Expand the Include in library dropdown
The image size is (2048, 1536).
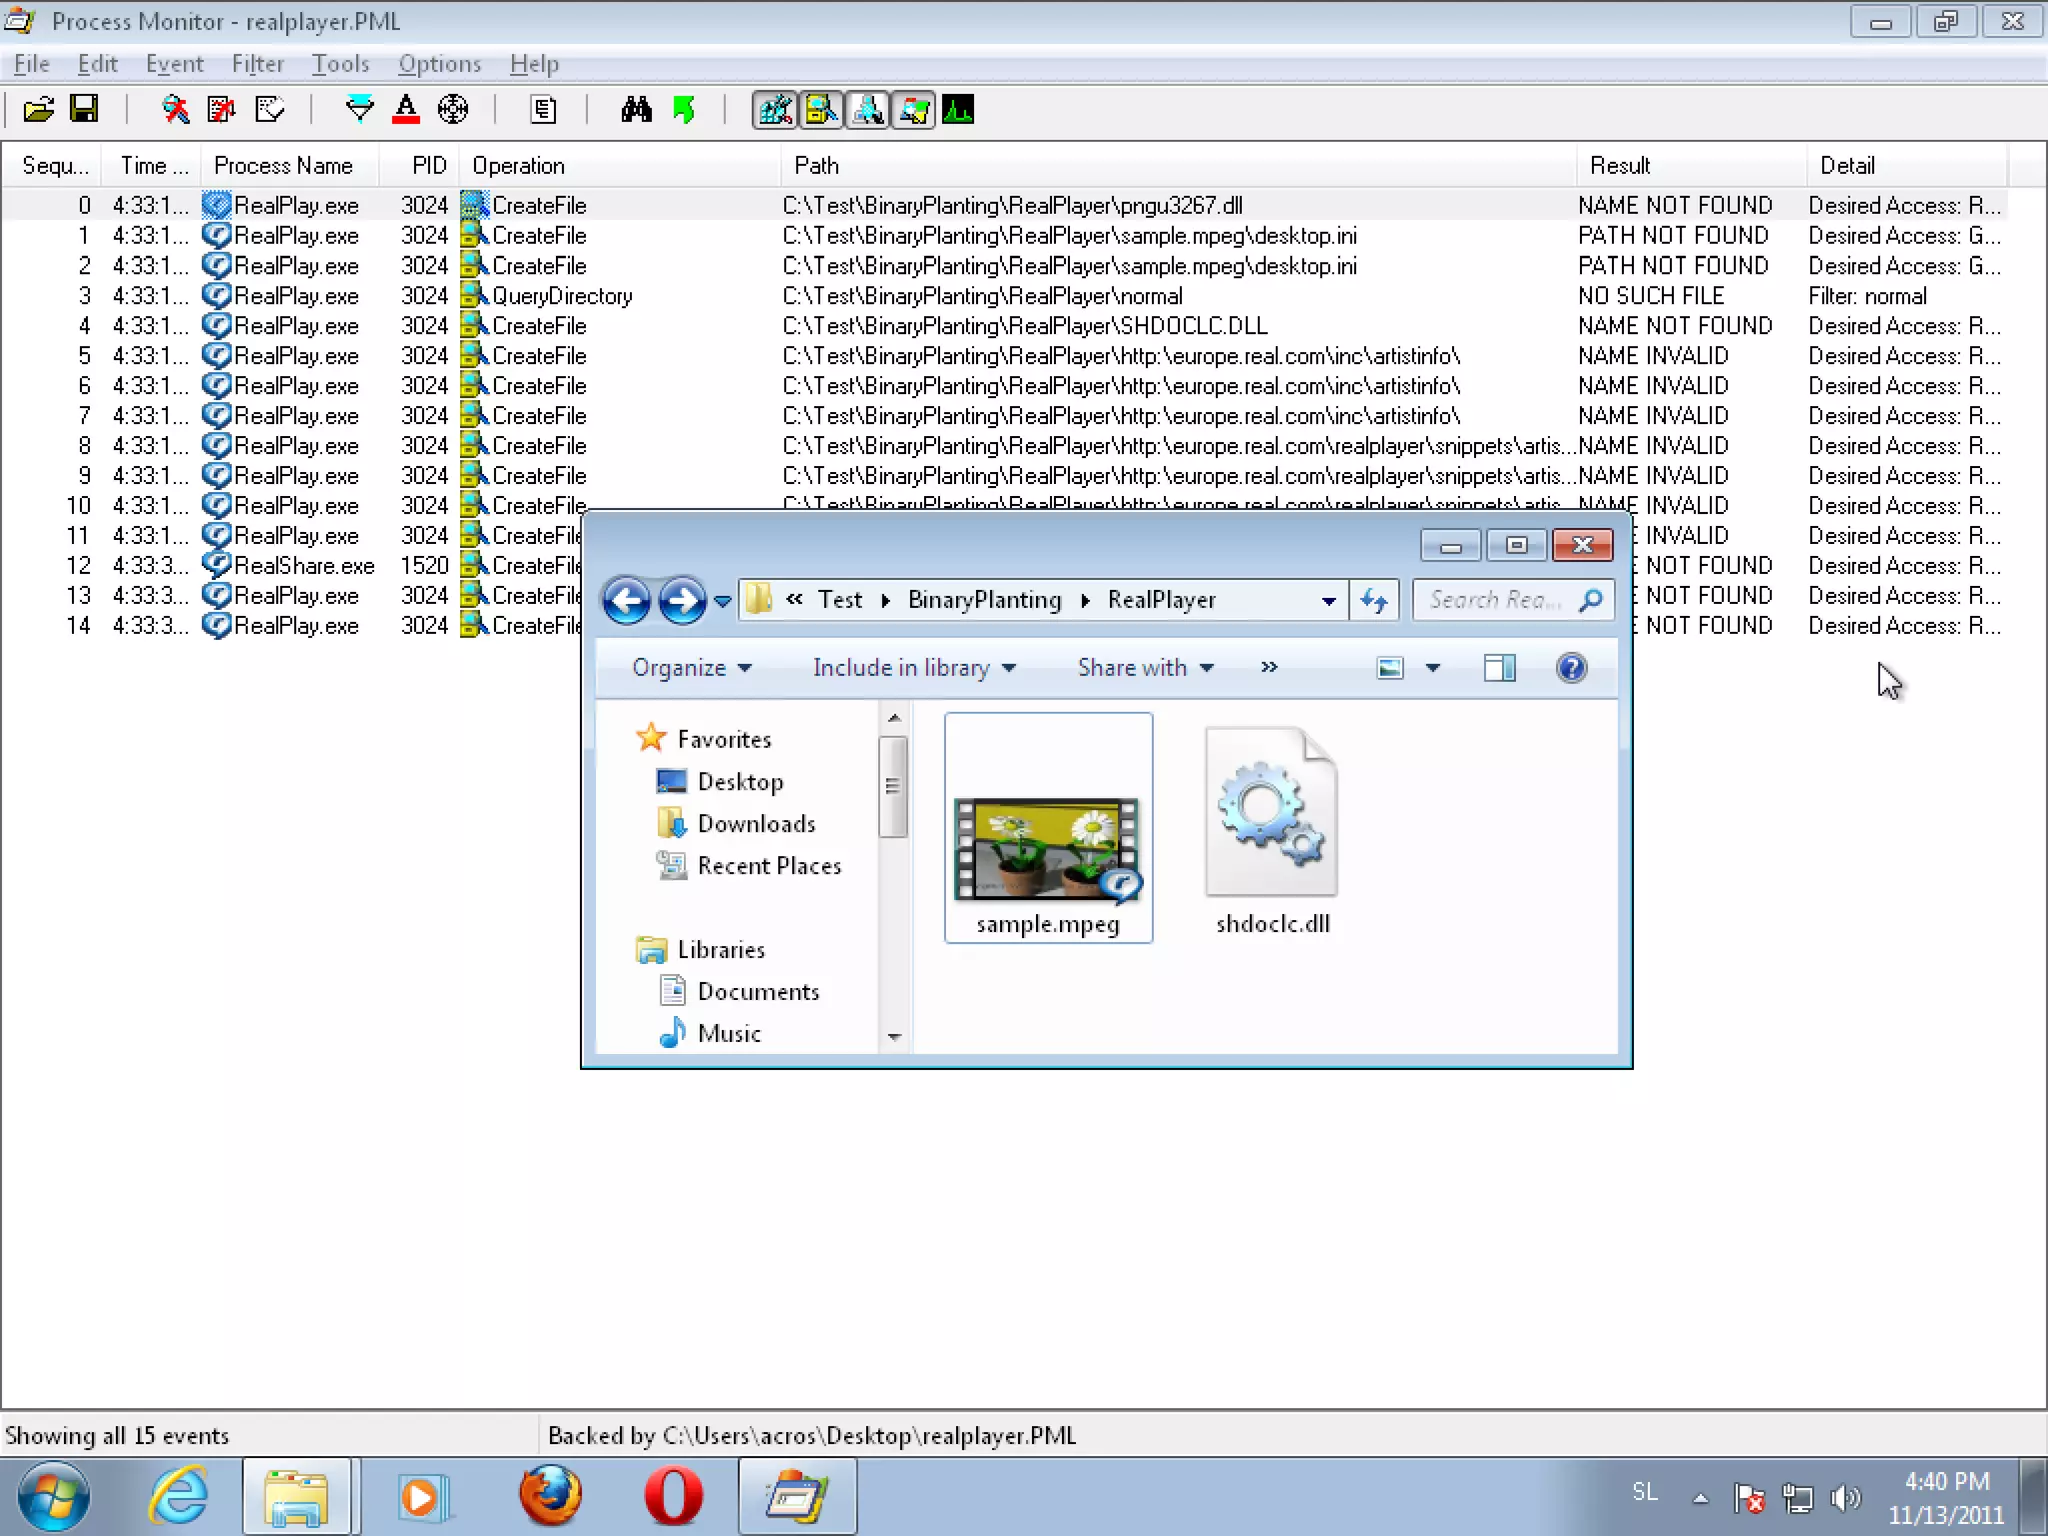914,668
